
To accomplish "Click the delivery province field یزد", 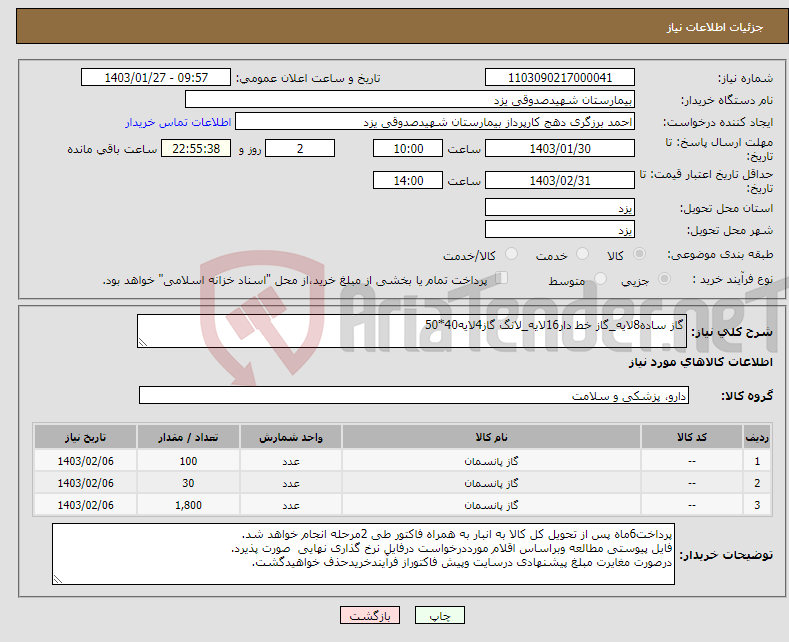I will (560, 207).
